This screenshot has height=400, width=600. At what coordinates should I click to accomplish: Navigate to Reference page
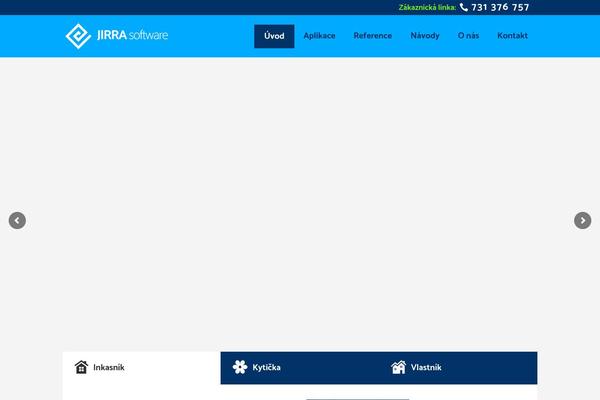click(373, 36)
